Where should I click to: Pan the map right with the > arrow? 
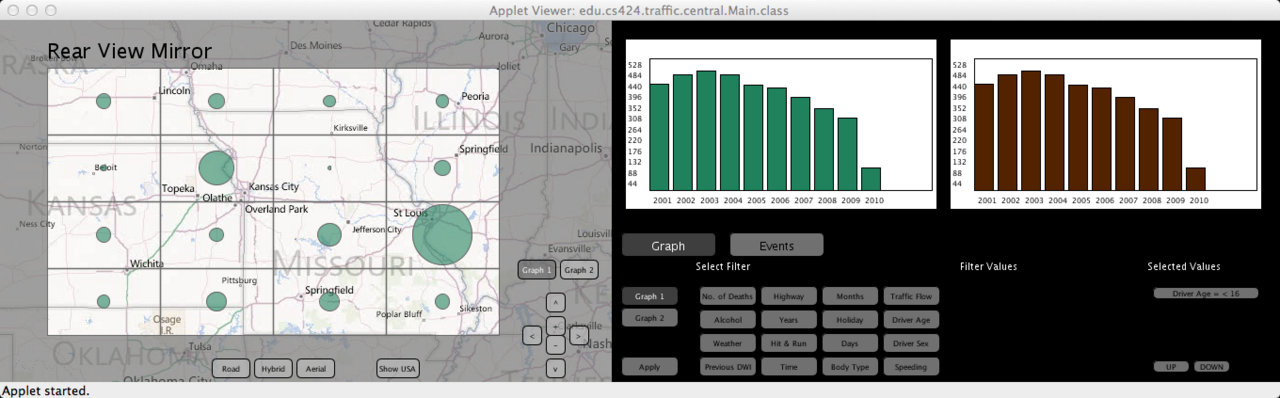tap(579, 334)
